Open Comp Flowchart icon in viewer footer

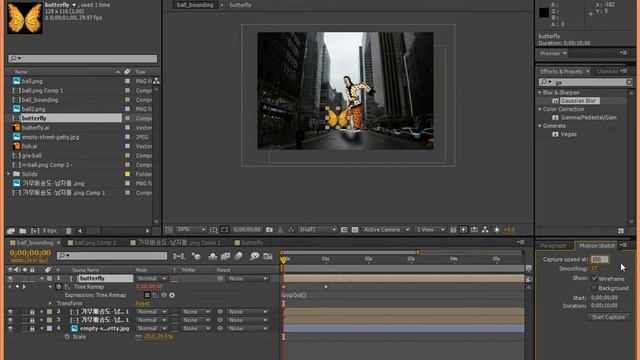click(x=485, y=230)
